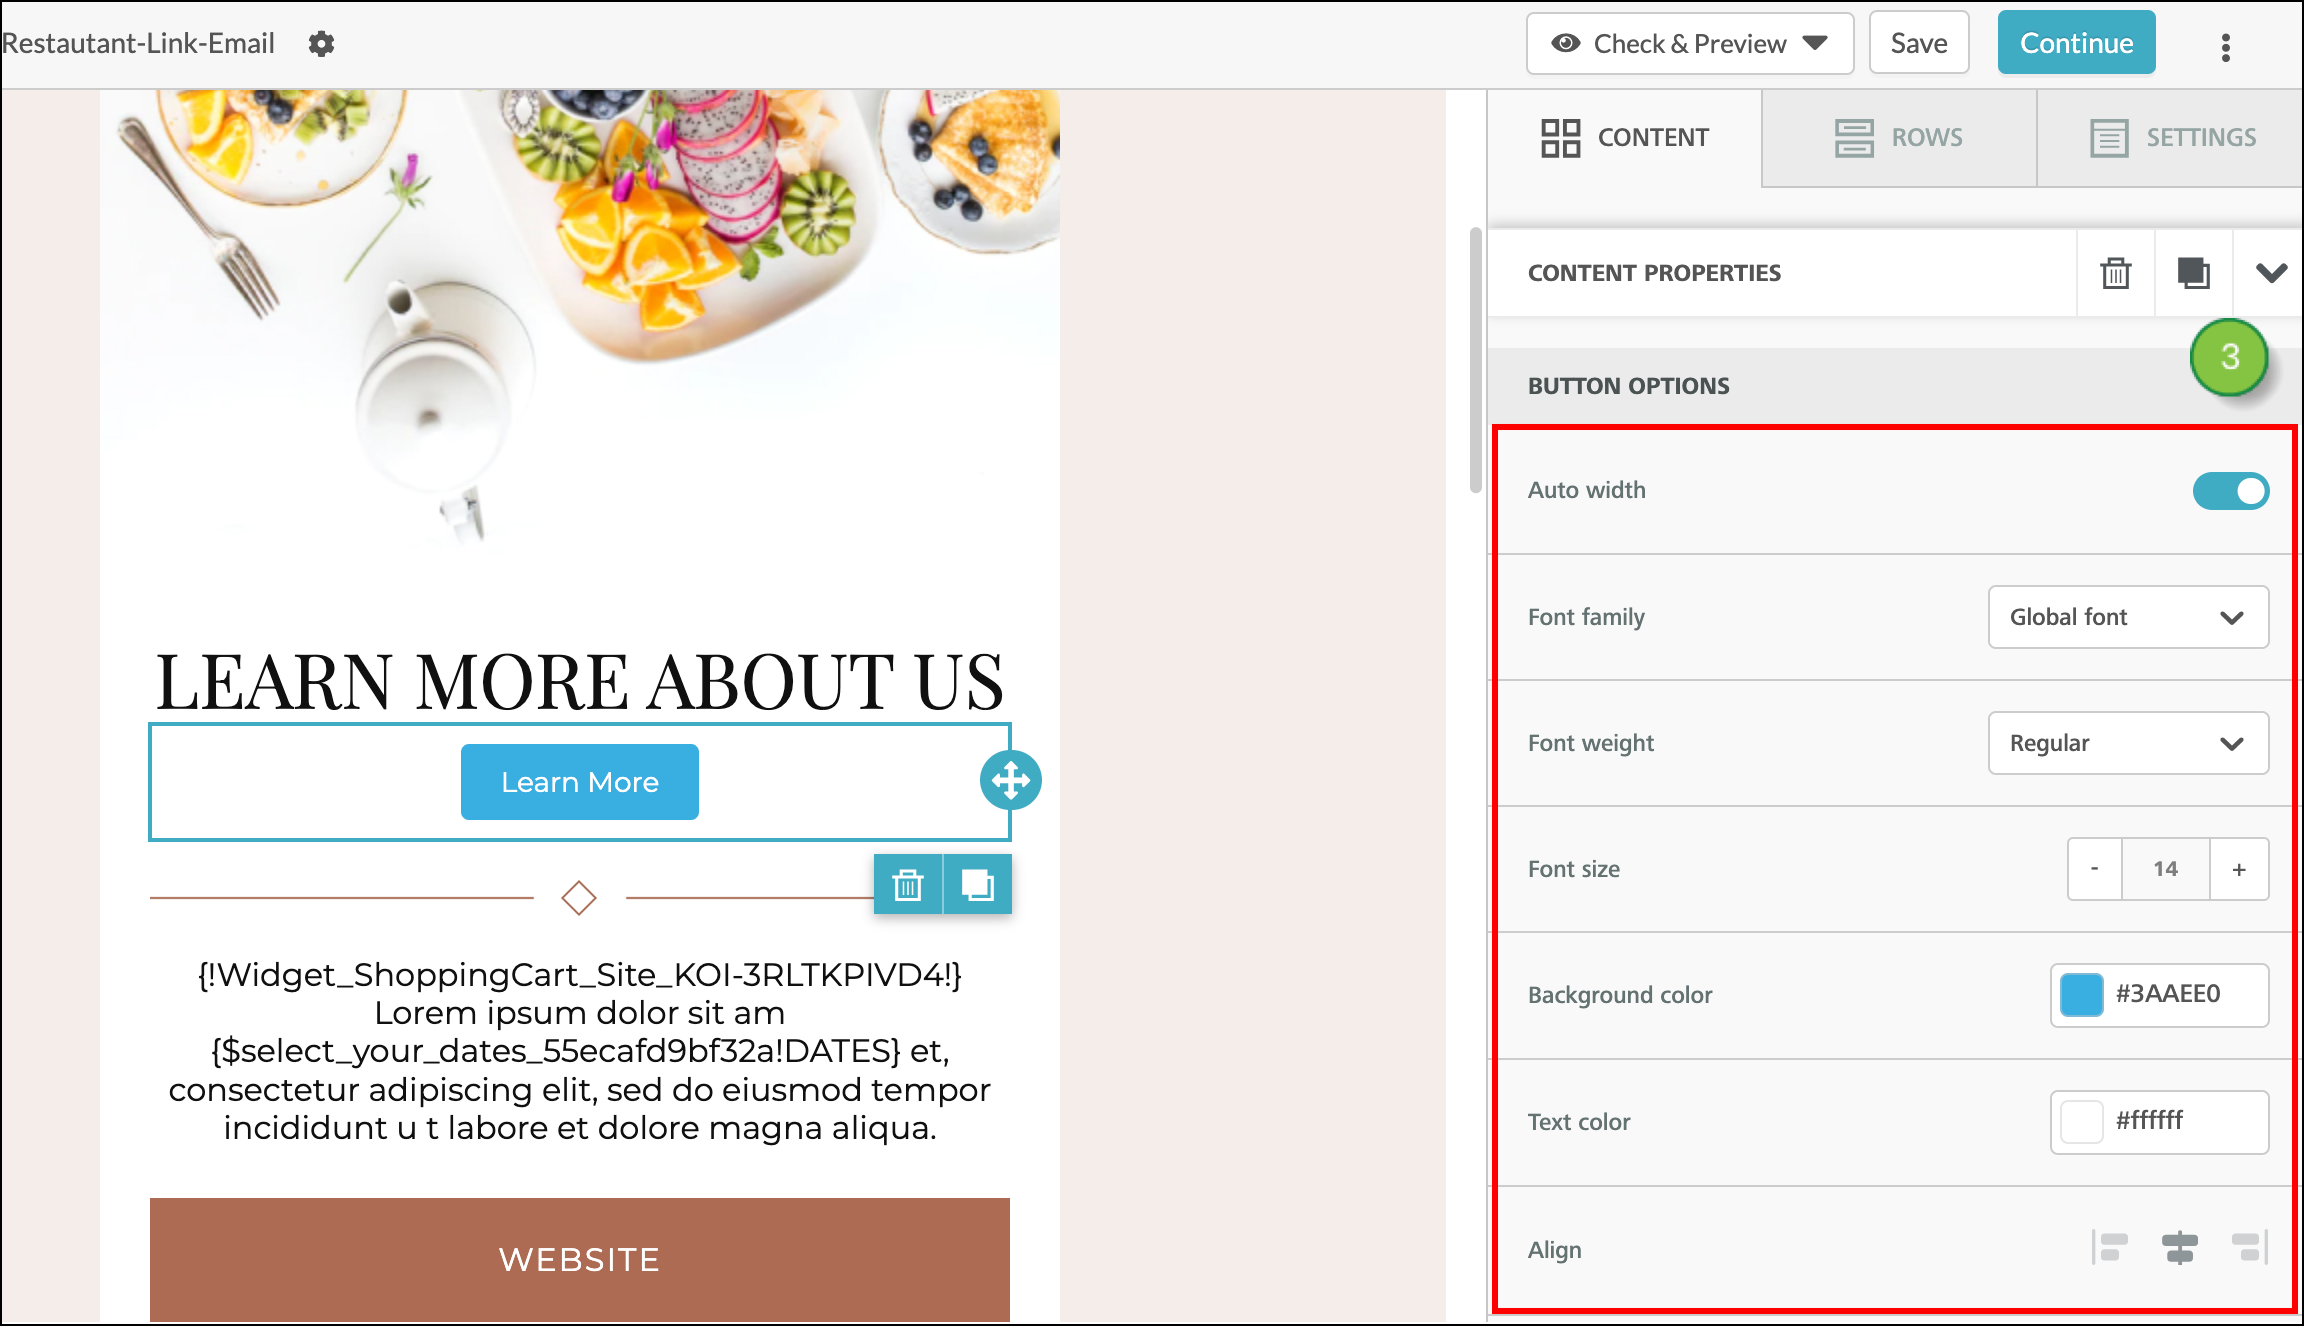Screen dimensions: 2304x1326
Task: Open the Font family dropdown
Action: pos(2128,617)
